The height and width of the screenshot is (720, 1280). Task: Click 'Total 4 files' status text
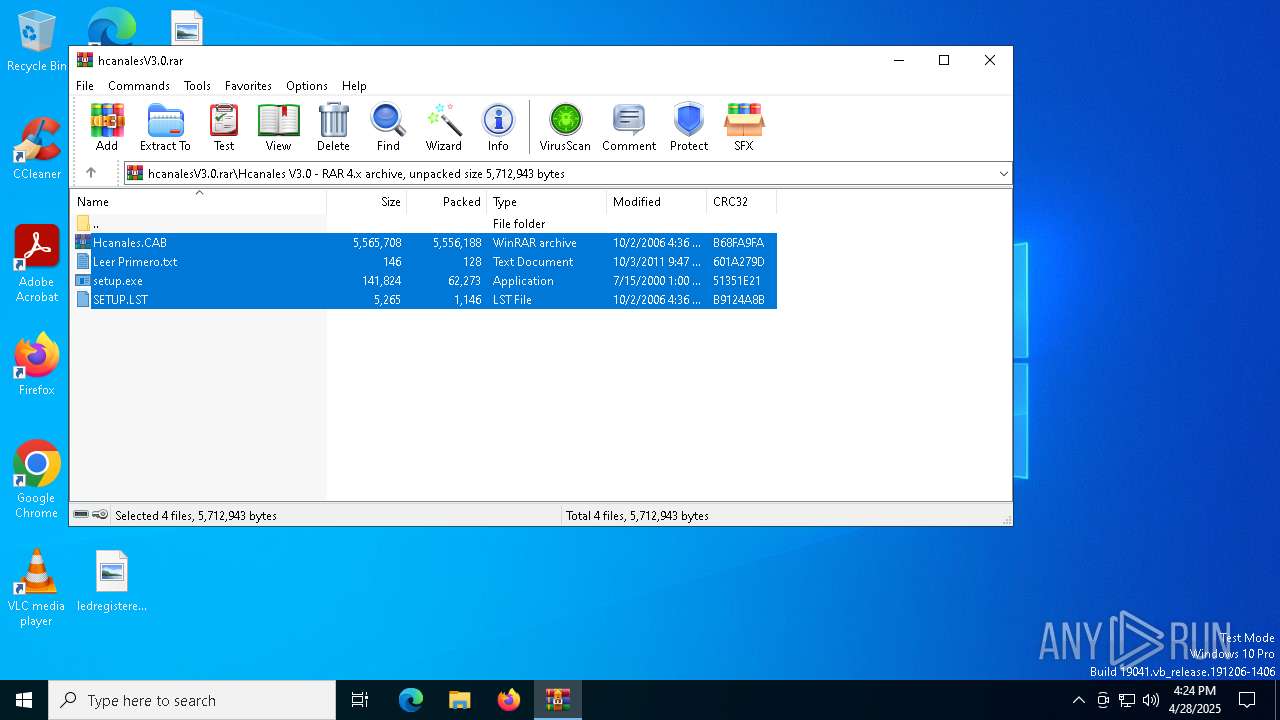(x=637, y=516)
